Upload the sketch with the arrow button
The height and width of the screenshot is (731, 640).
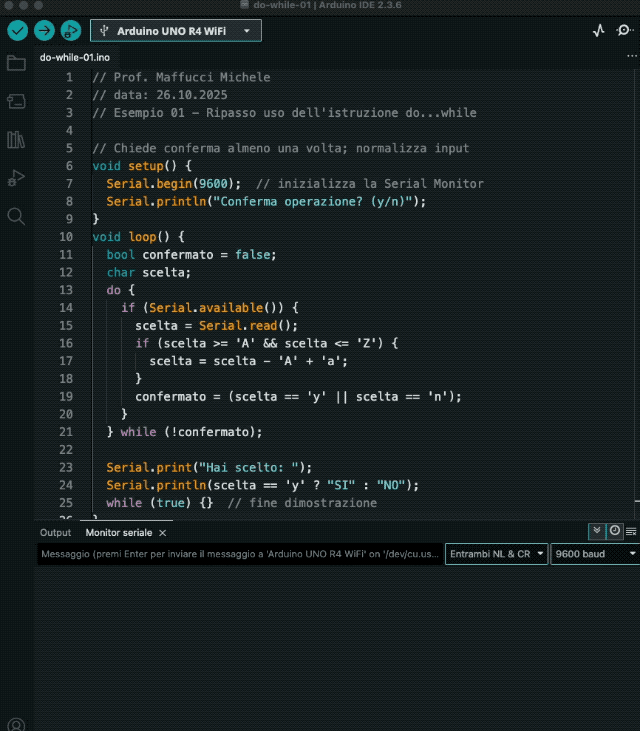click(x=44, y=31)
